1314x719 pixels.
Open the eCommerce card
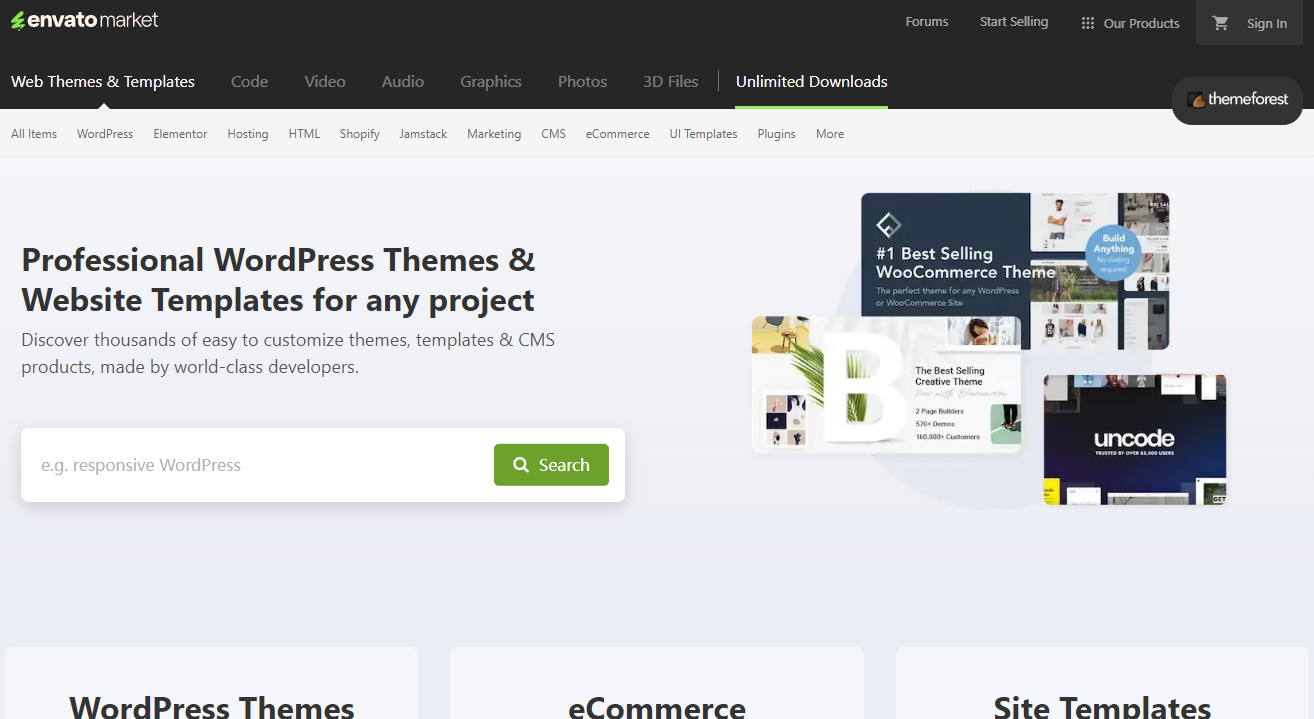coord(657,683)
